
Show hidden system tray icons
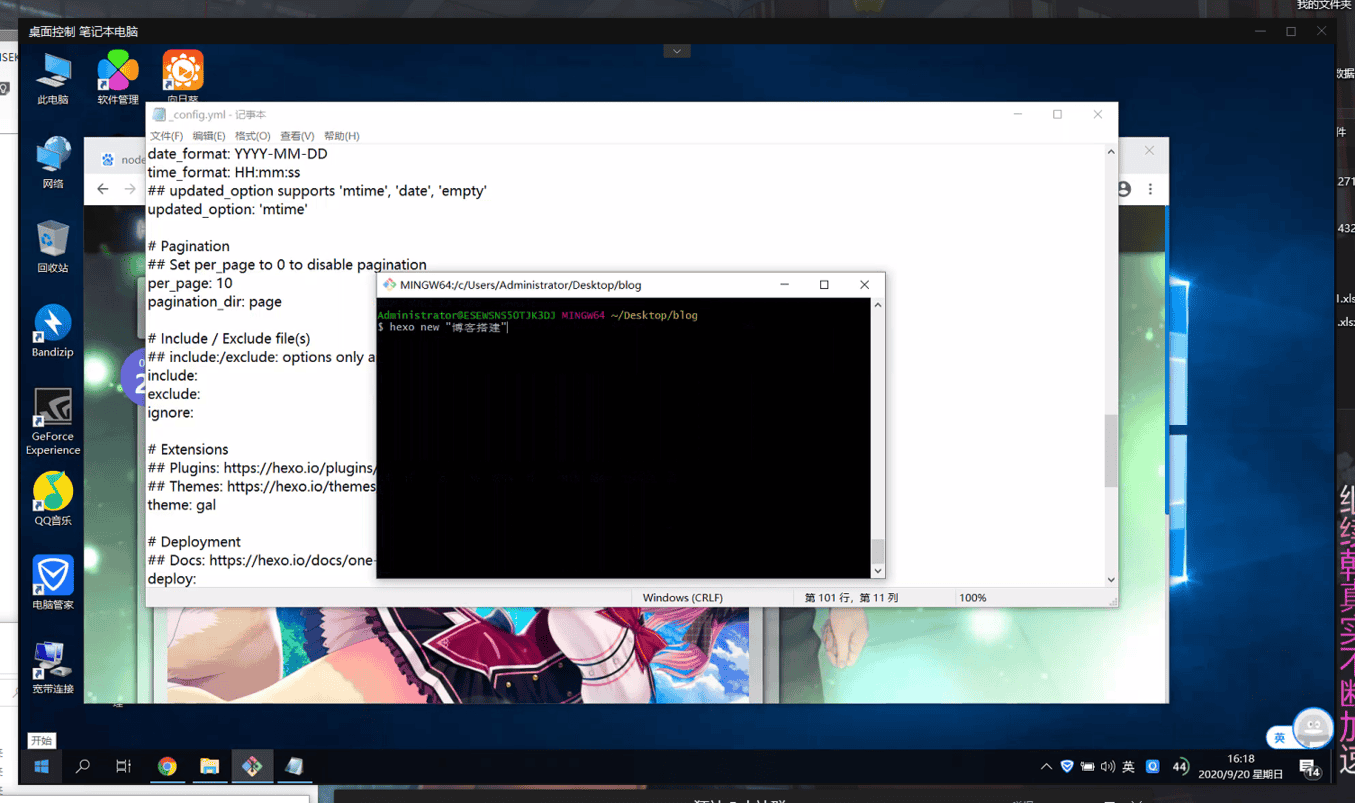(x=1046, y=767)
